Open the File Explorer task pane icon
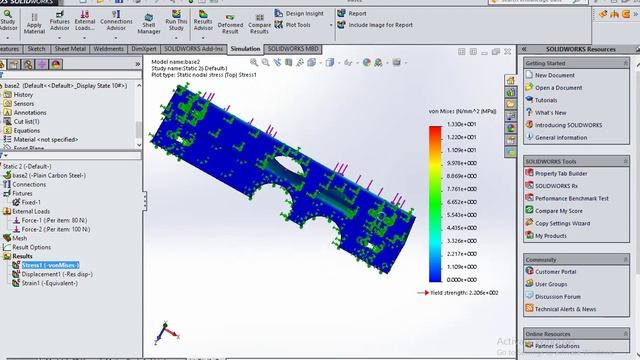The width and height of the screenshot is (640, 360). pos(511,104)
